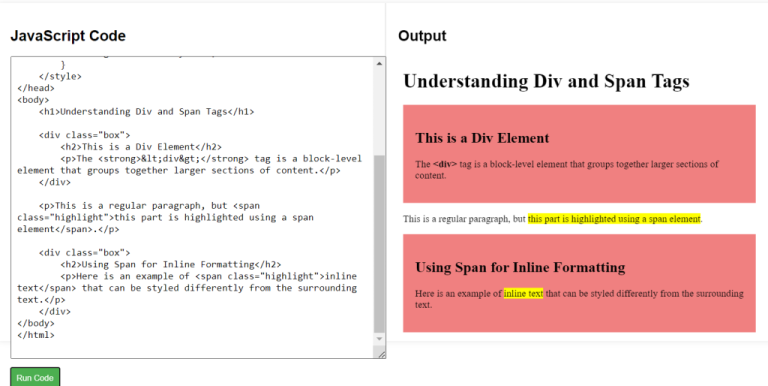Screen dimensions: 768x386
Task: Click the Using Span for Inline Formatting heading
Action: pyautogui.click(x=520, y=267)
